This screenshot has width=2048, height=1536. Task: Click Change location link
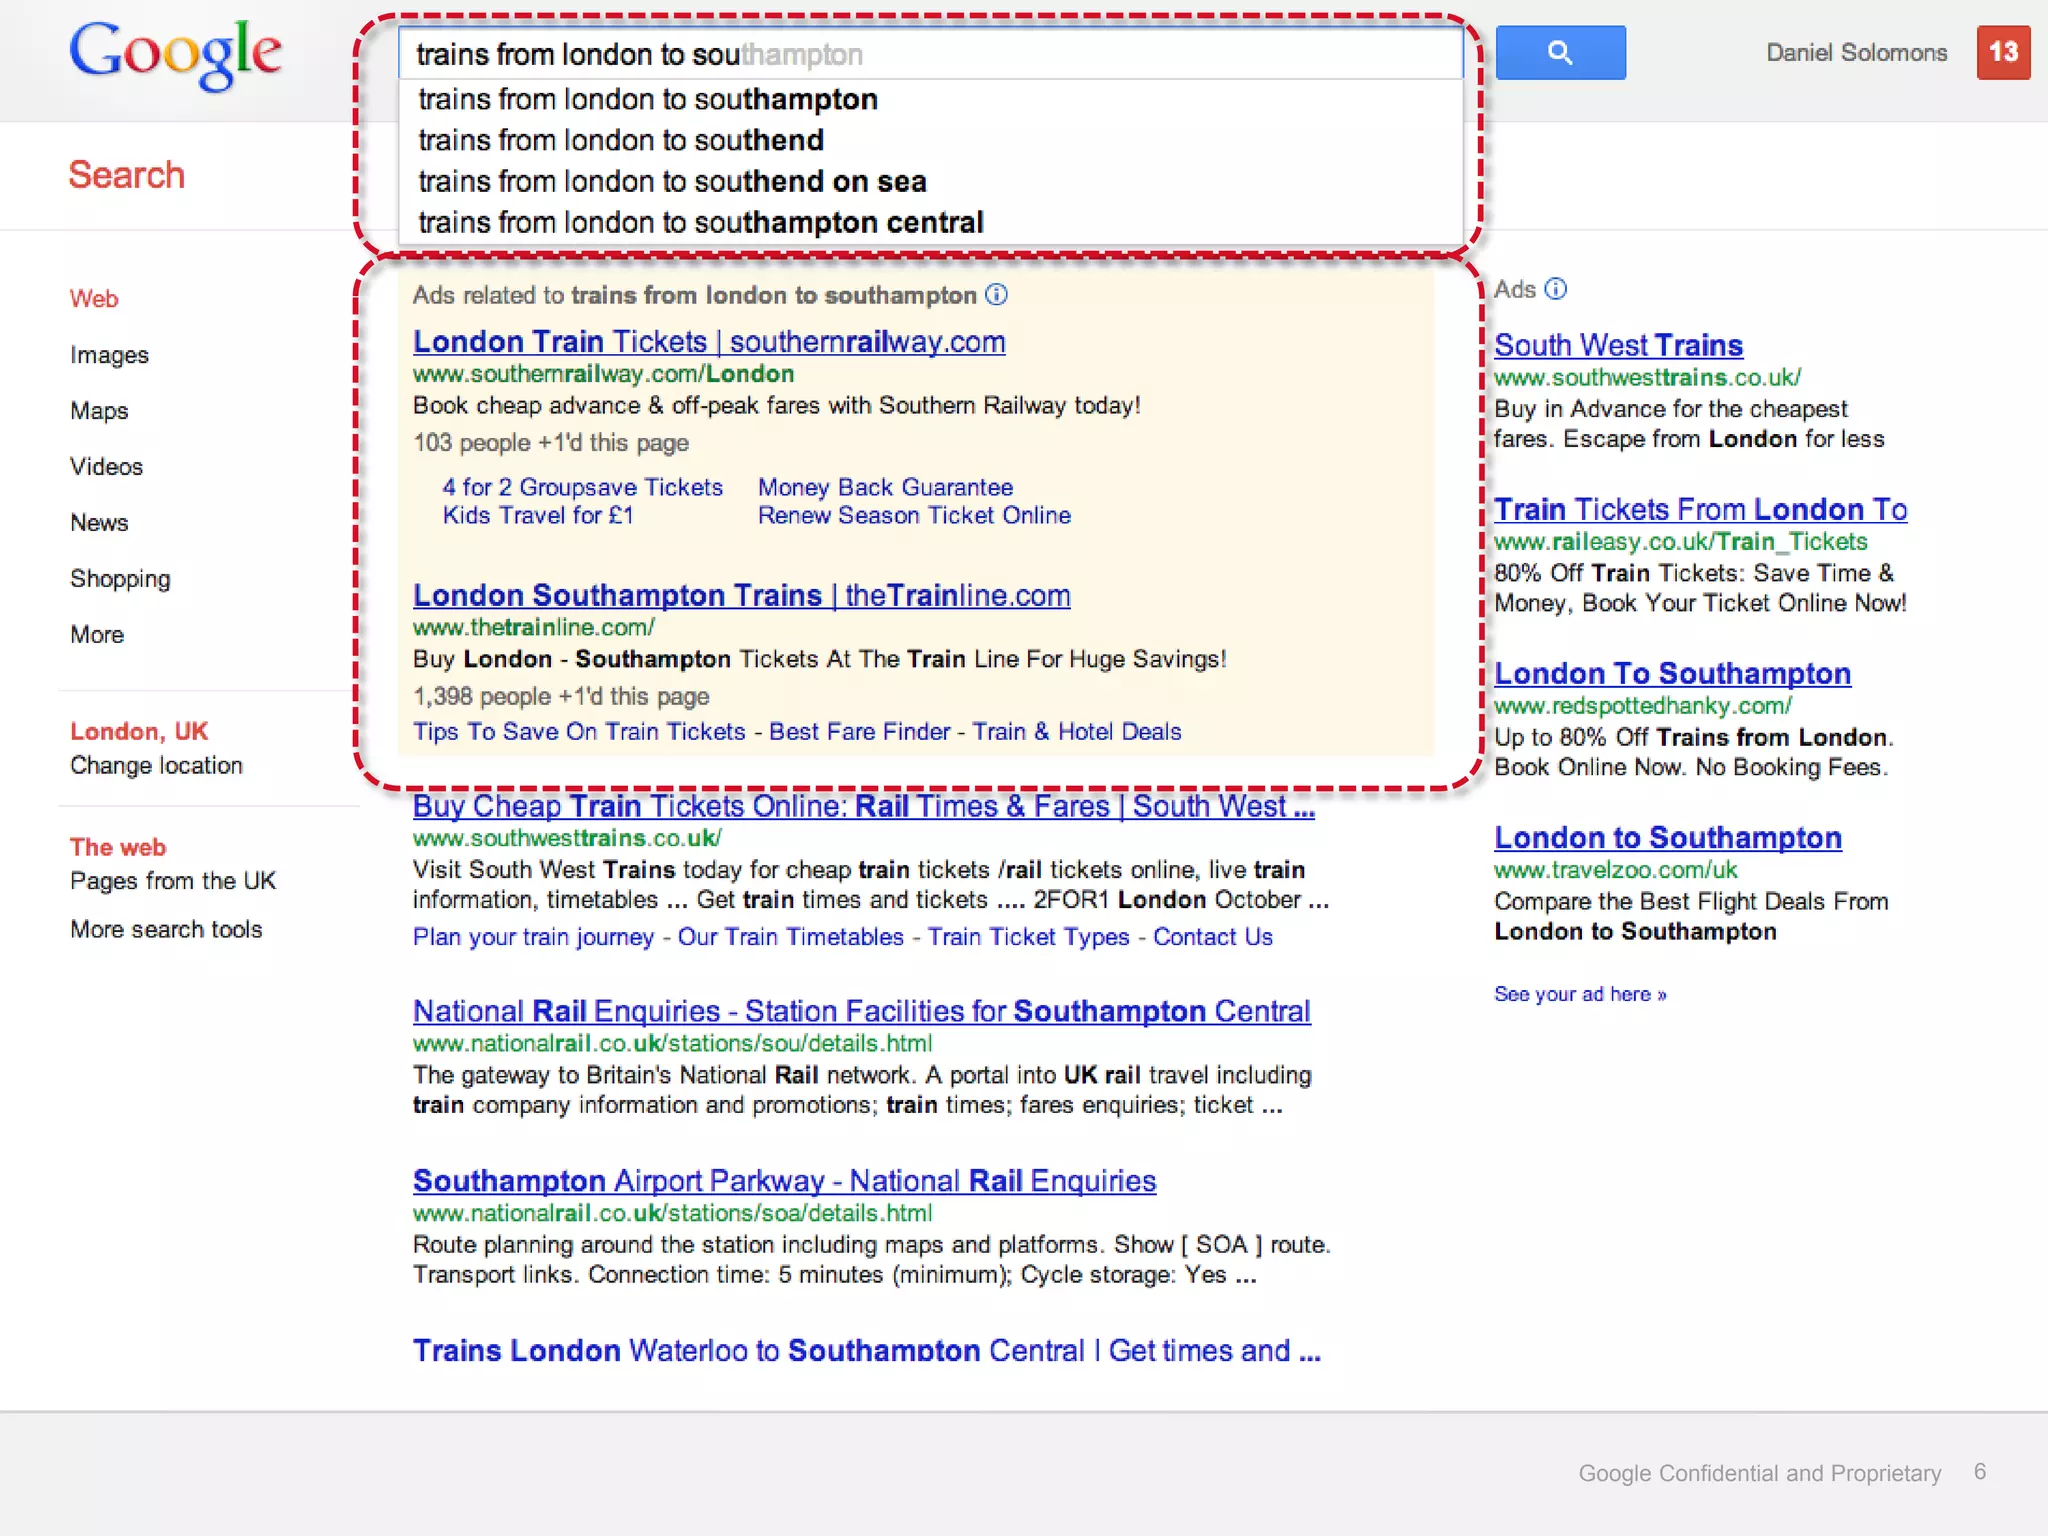click(156, 766)
